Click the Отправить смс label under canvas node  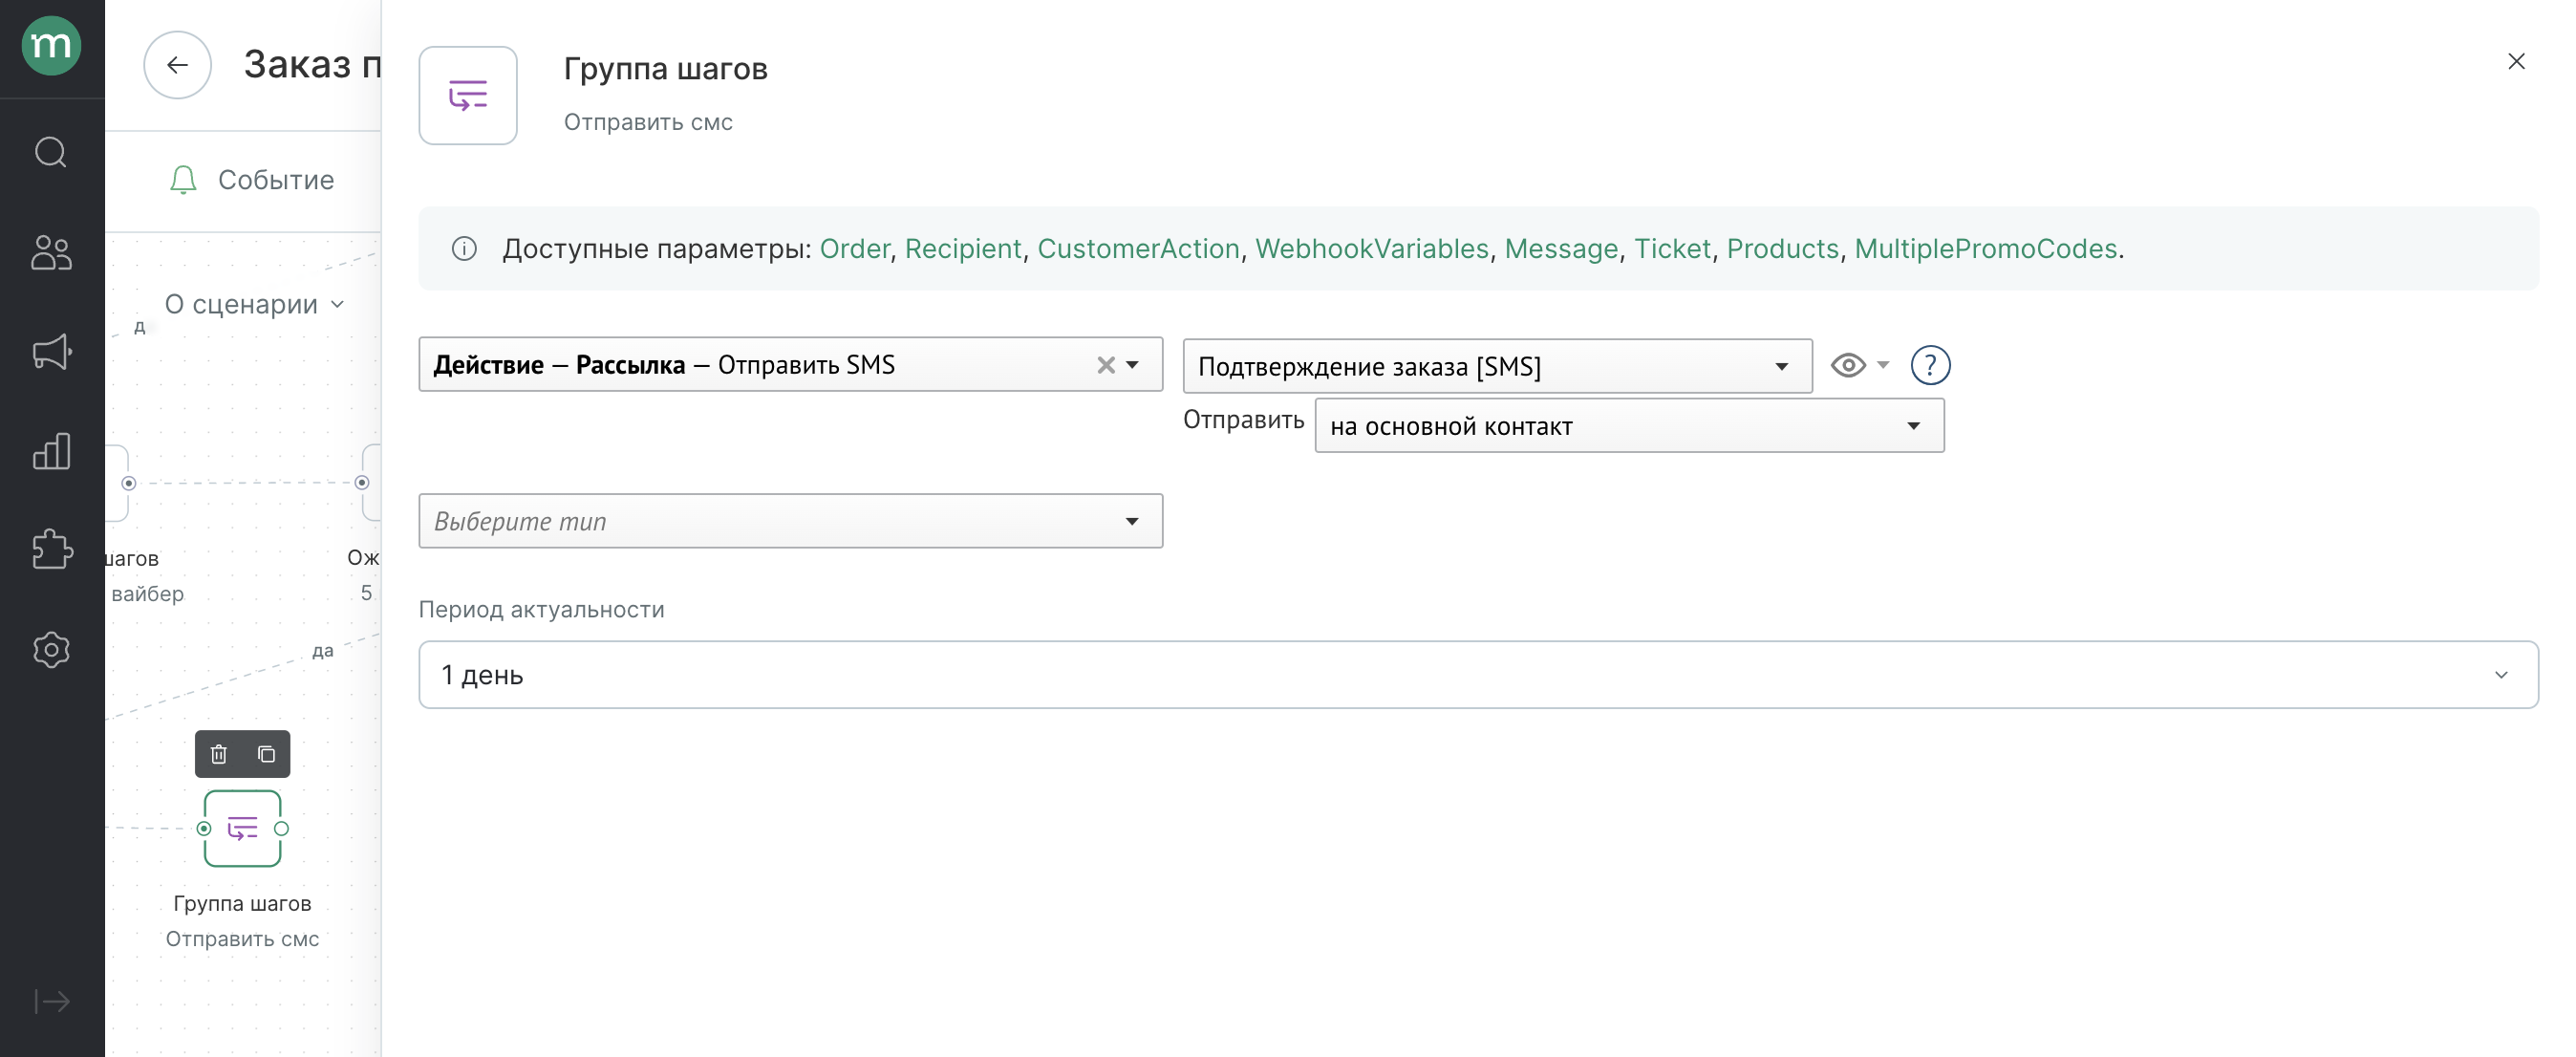[x=242, y=939]
